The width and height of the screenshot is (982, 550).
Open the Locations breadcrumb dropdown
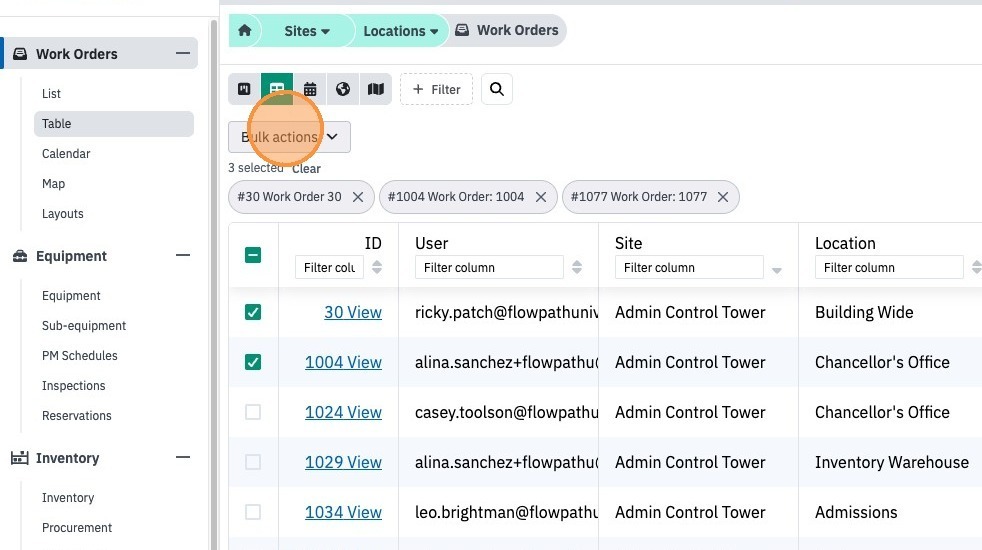pos(401,31)
